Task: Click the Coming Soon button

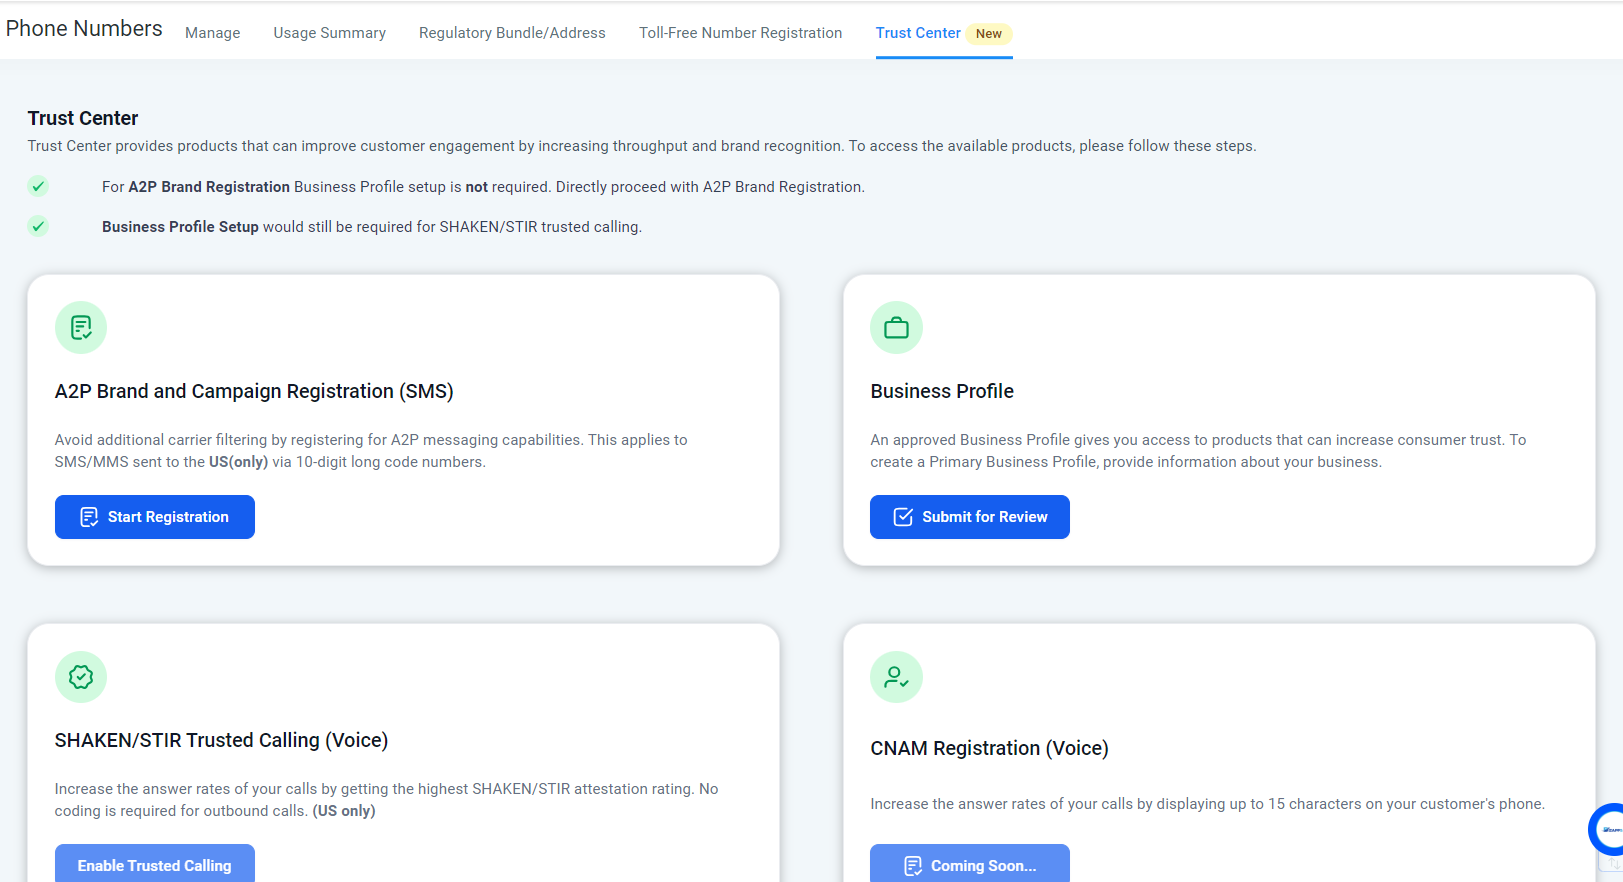Action: point(969,865)
